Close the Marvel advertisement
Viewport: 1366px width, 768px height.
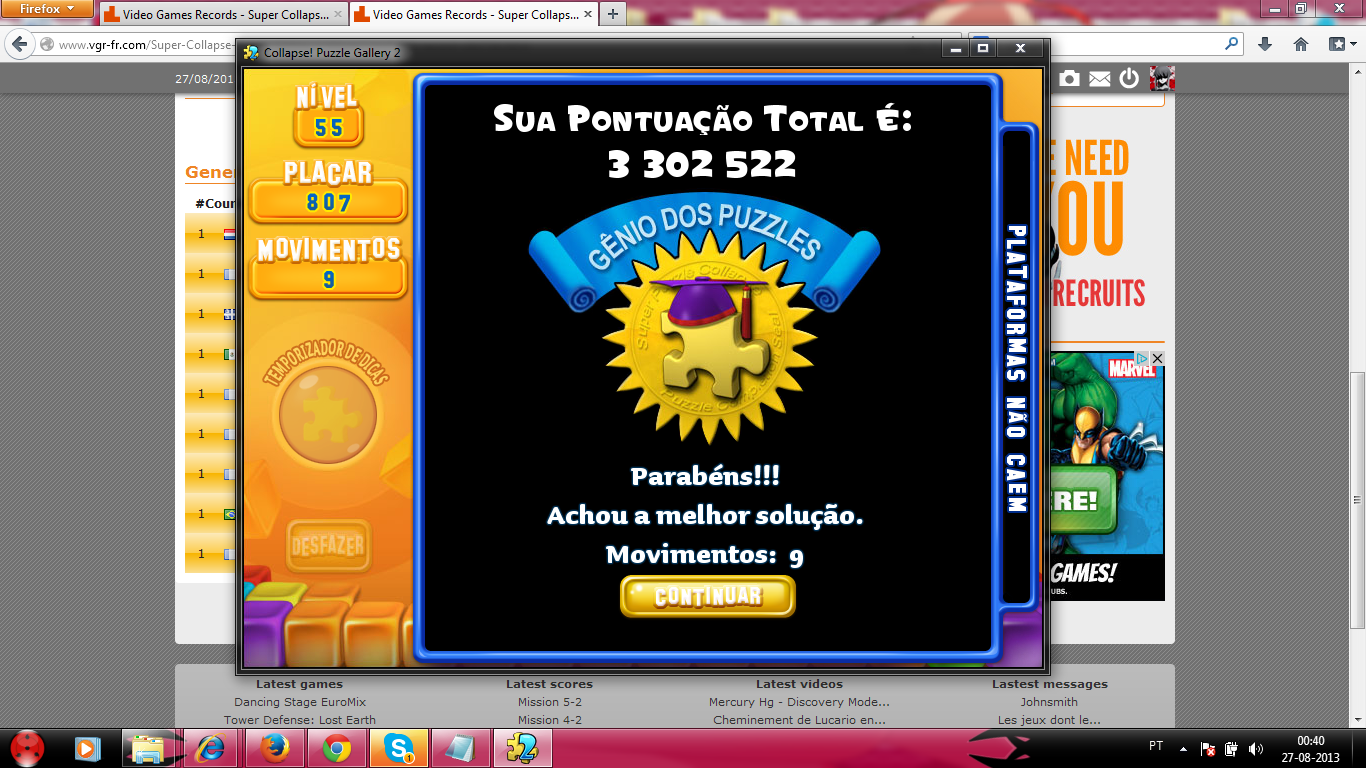1157,358
